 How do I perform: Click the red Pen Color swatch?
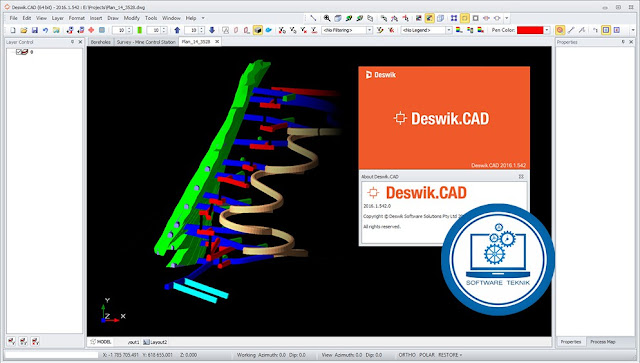click(x=530, y=30)
